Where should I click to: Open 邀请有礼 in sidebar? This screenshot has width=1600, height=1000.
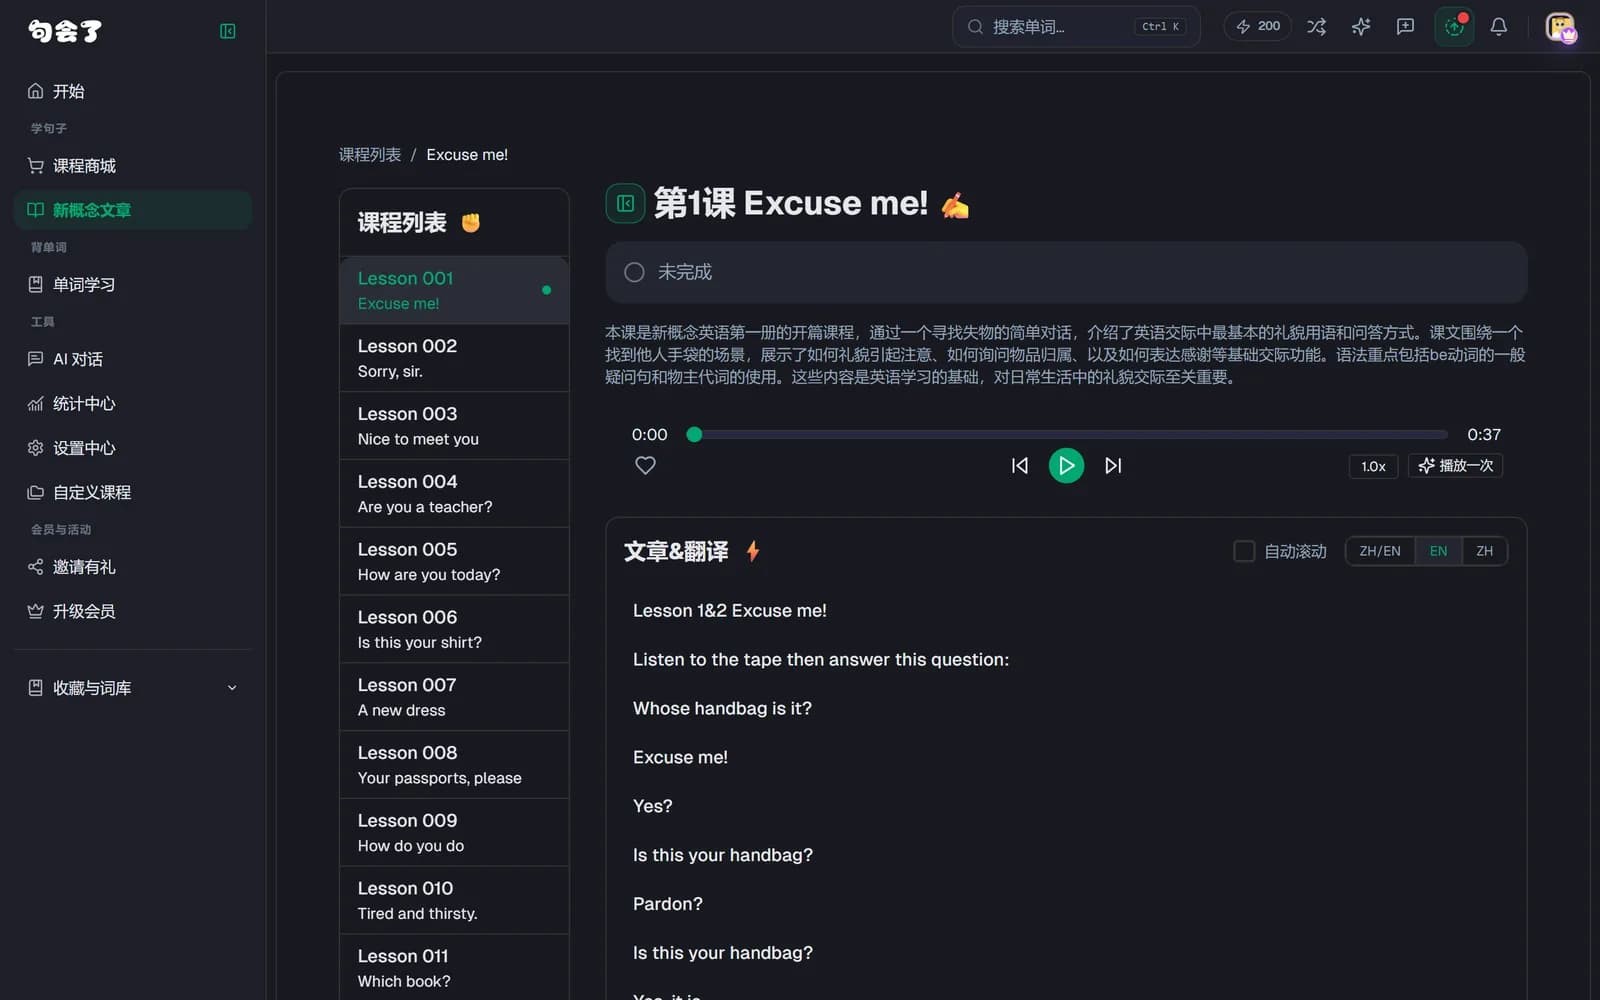[x=133, y=567]
